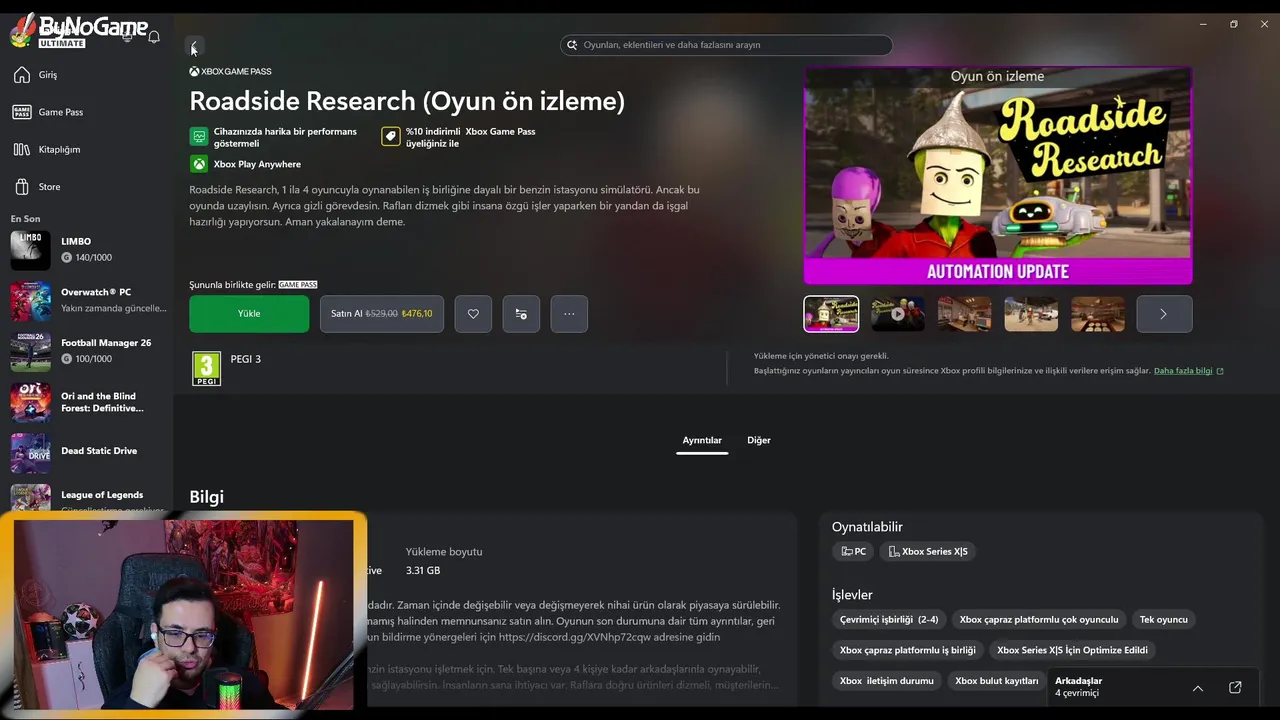1280x720 pixels.
Task: Click Xbox bulut kayıtları tag
Action: click(997, 681)
